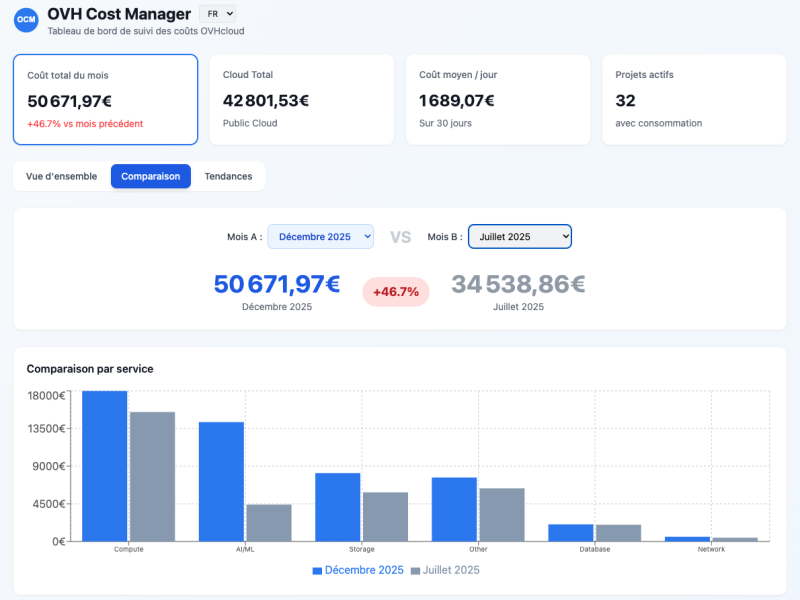800x600 pixels.
Task: Open the Tendances tab
Action: point(228,176)
